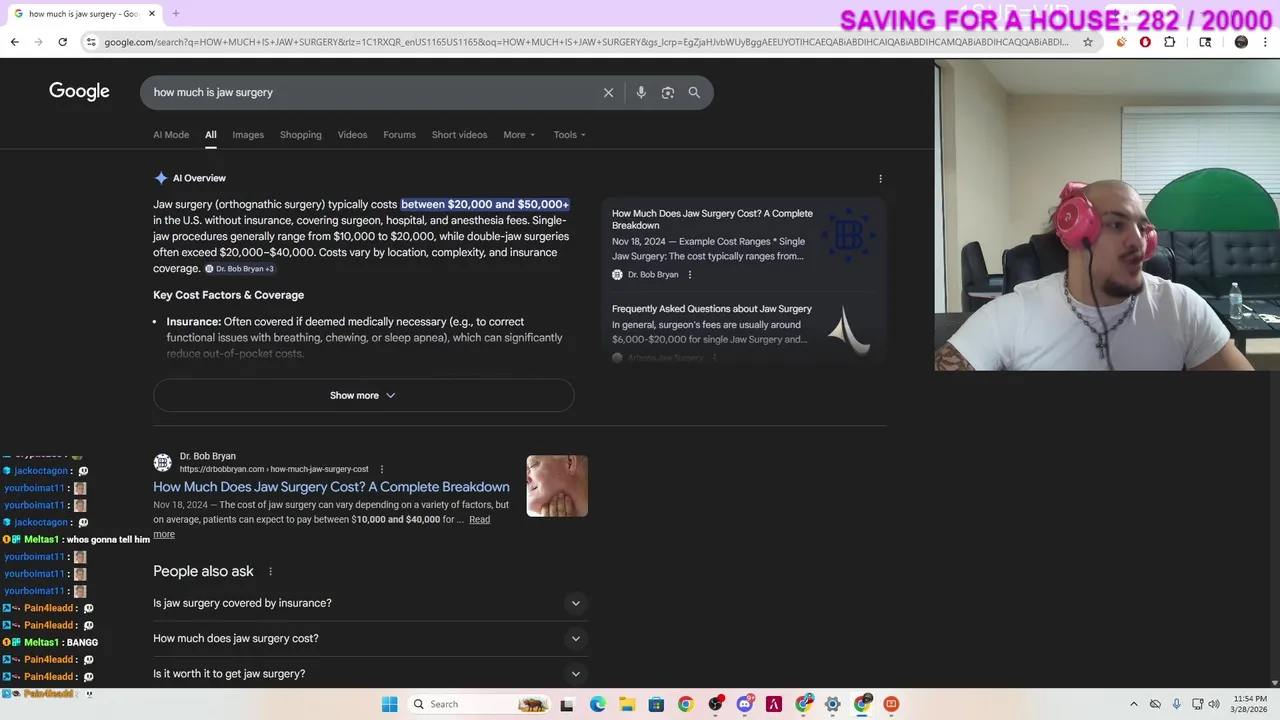Image resolution: width=1280 pixels, height=720 pixels.
Task: Select the All results tab
Action: (x=211, y=135)
